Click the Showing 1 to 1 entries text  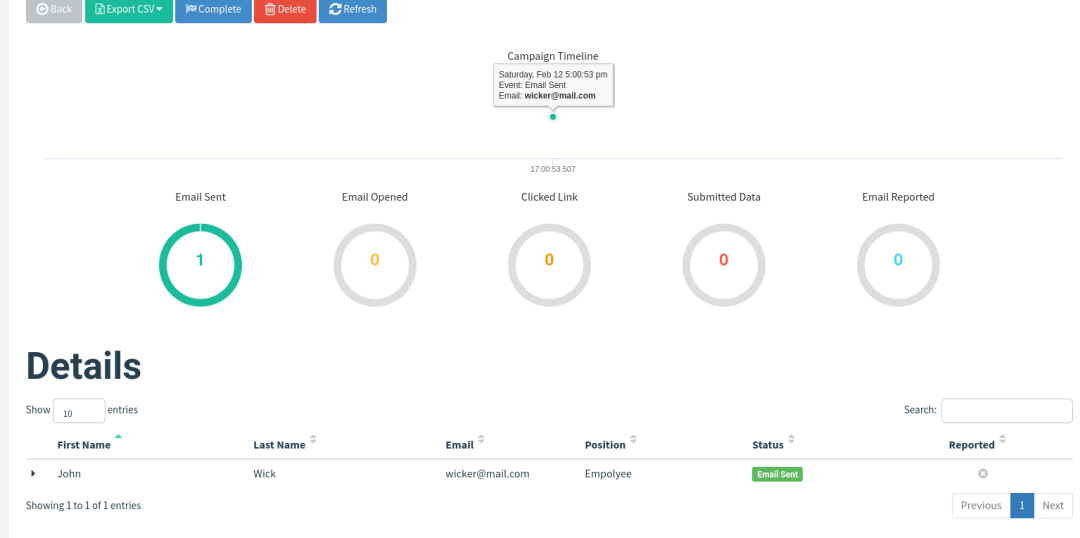[x=83, y=505]
